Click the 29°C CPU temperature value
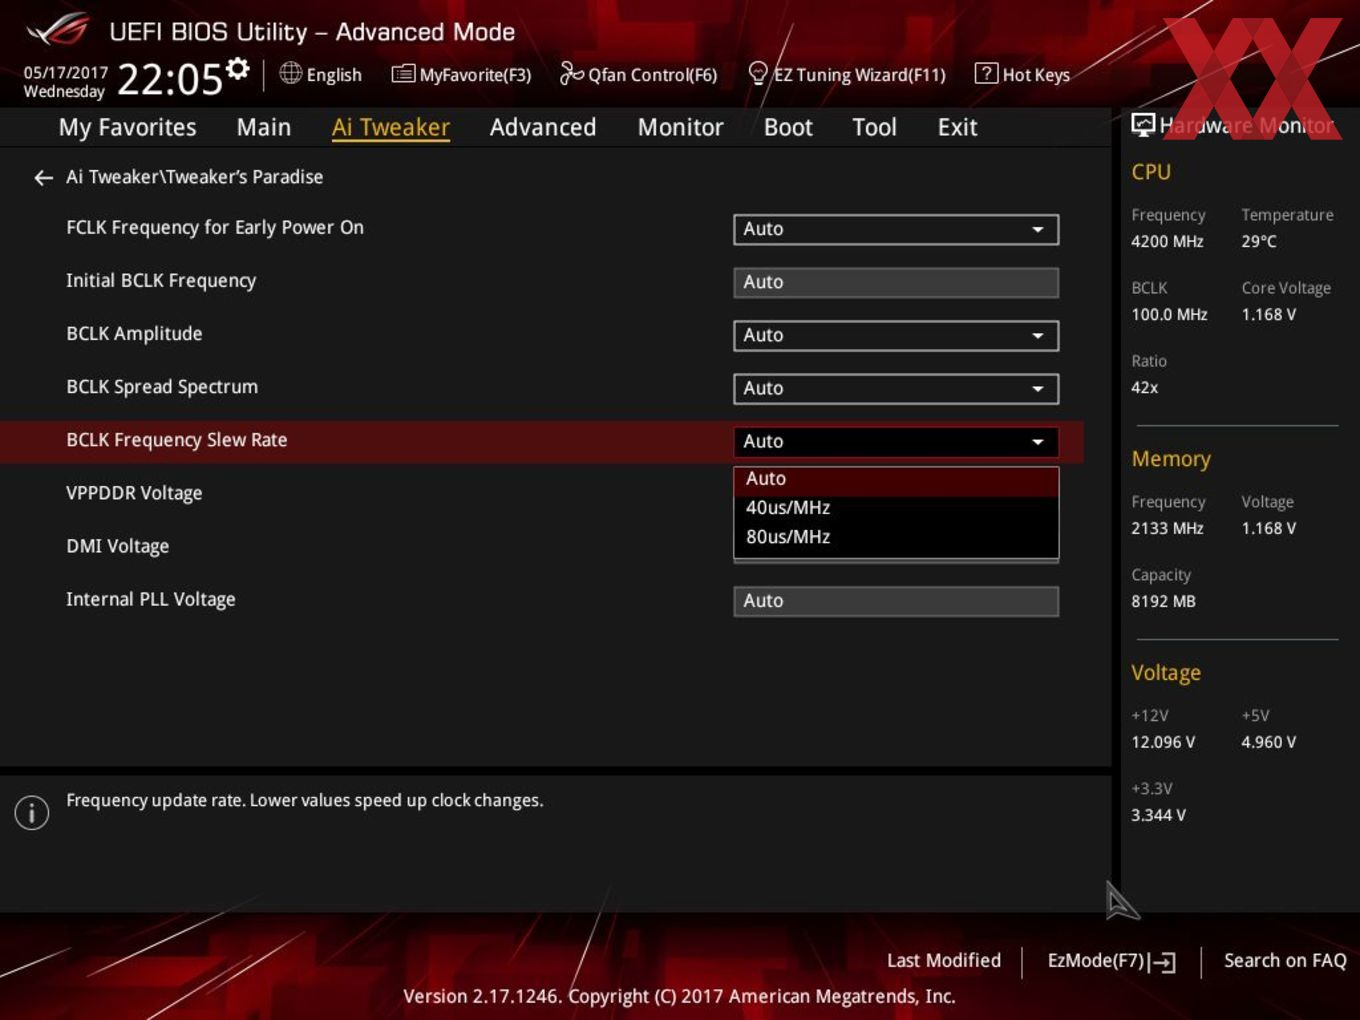The height and width of the screenshot is (1020, 1360). click(x=1259, y=241)
